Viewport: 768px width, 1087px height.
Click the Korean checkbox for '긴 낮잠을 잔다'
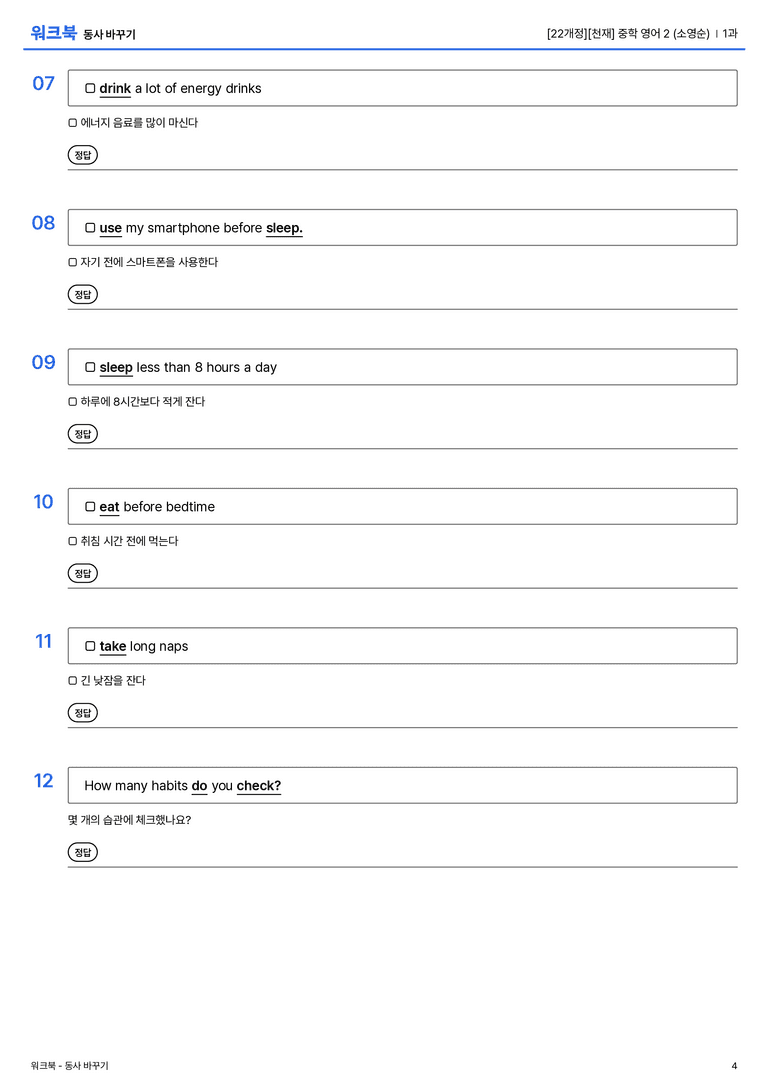point(73,681)
